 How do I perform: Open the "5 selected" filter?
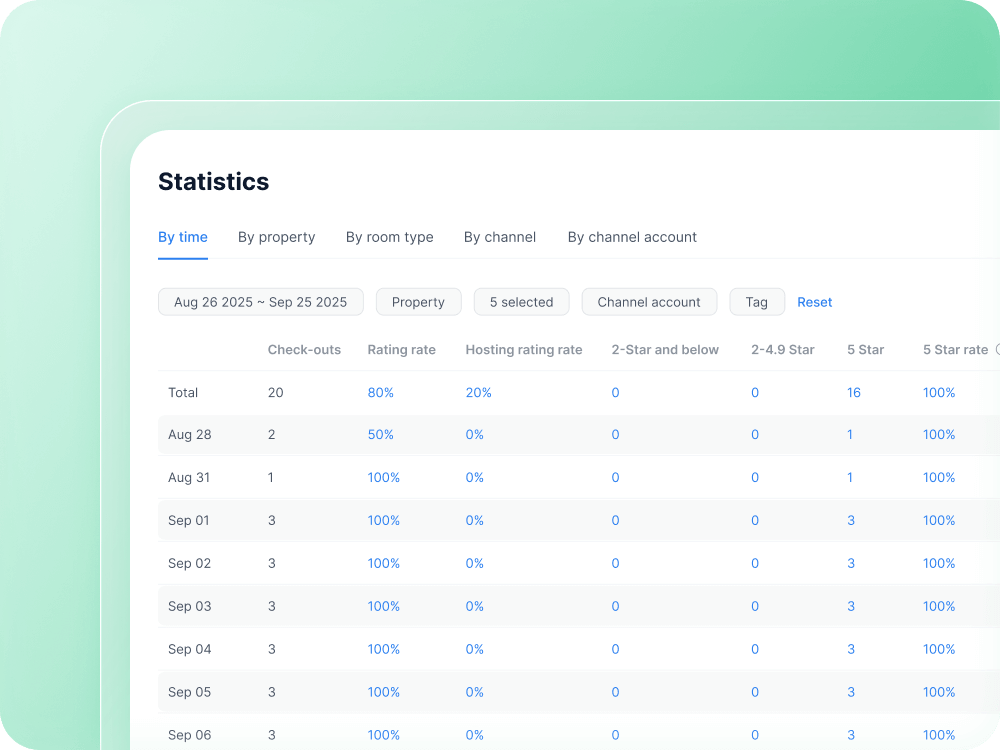click(521, 301)
